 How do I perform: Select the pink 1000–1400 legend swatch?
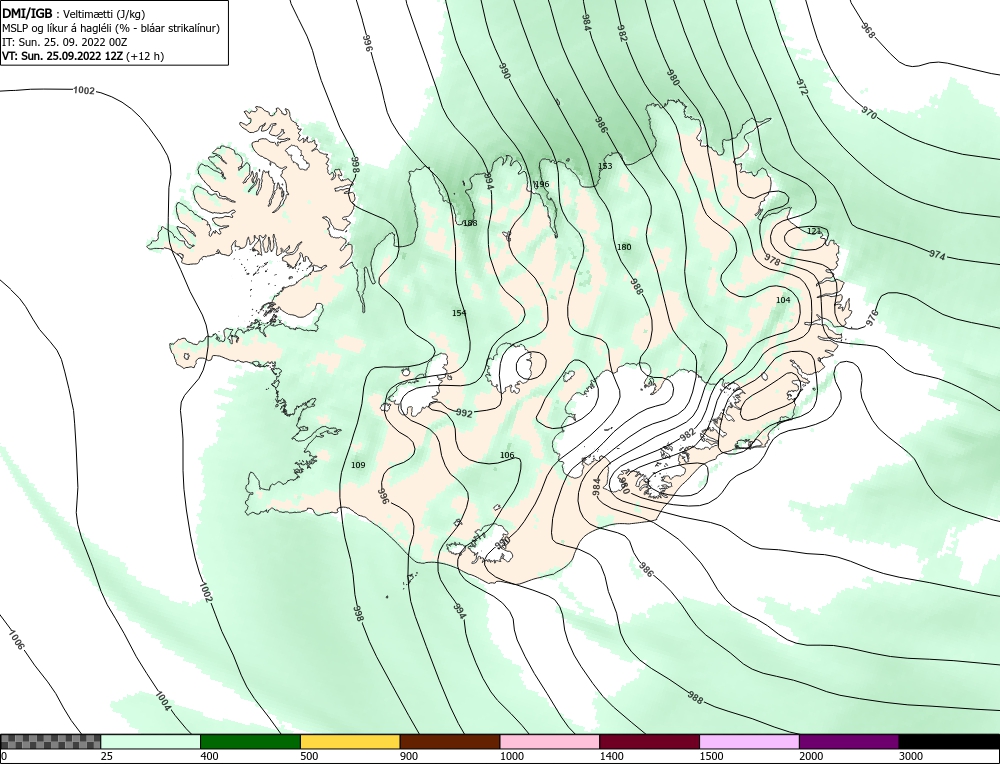coord(550,741)
